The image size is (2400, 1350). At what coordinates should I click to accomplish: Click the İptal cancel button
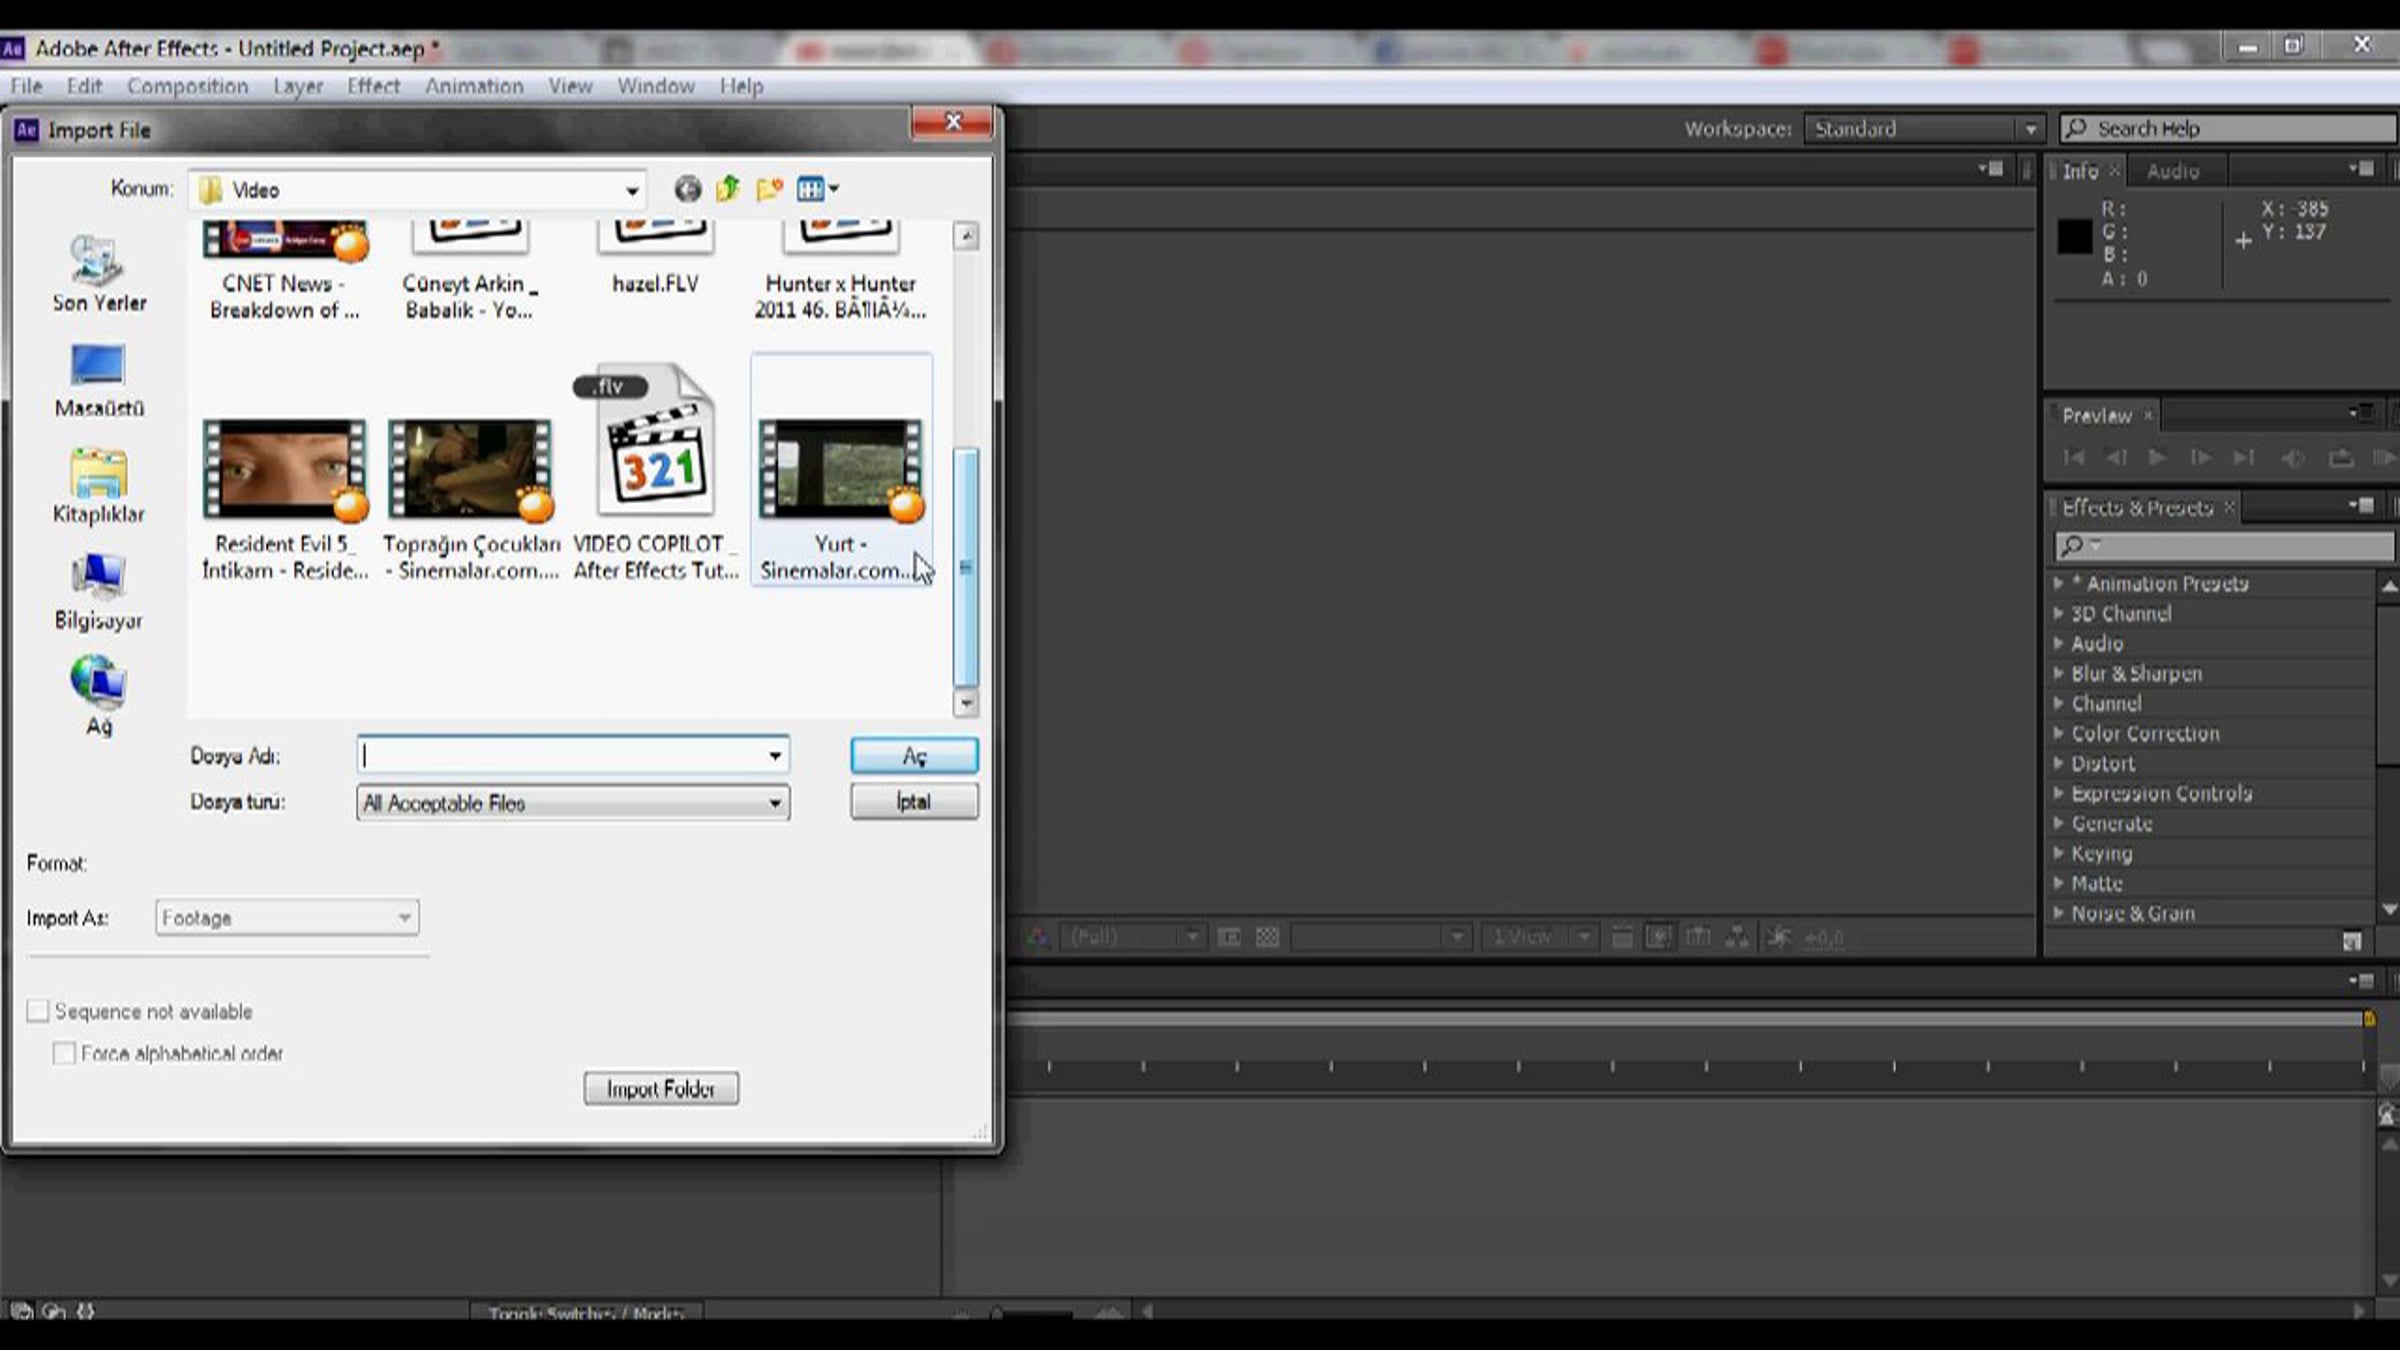pos(914,802)
